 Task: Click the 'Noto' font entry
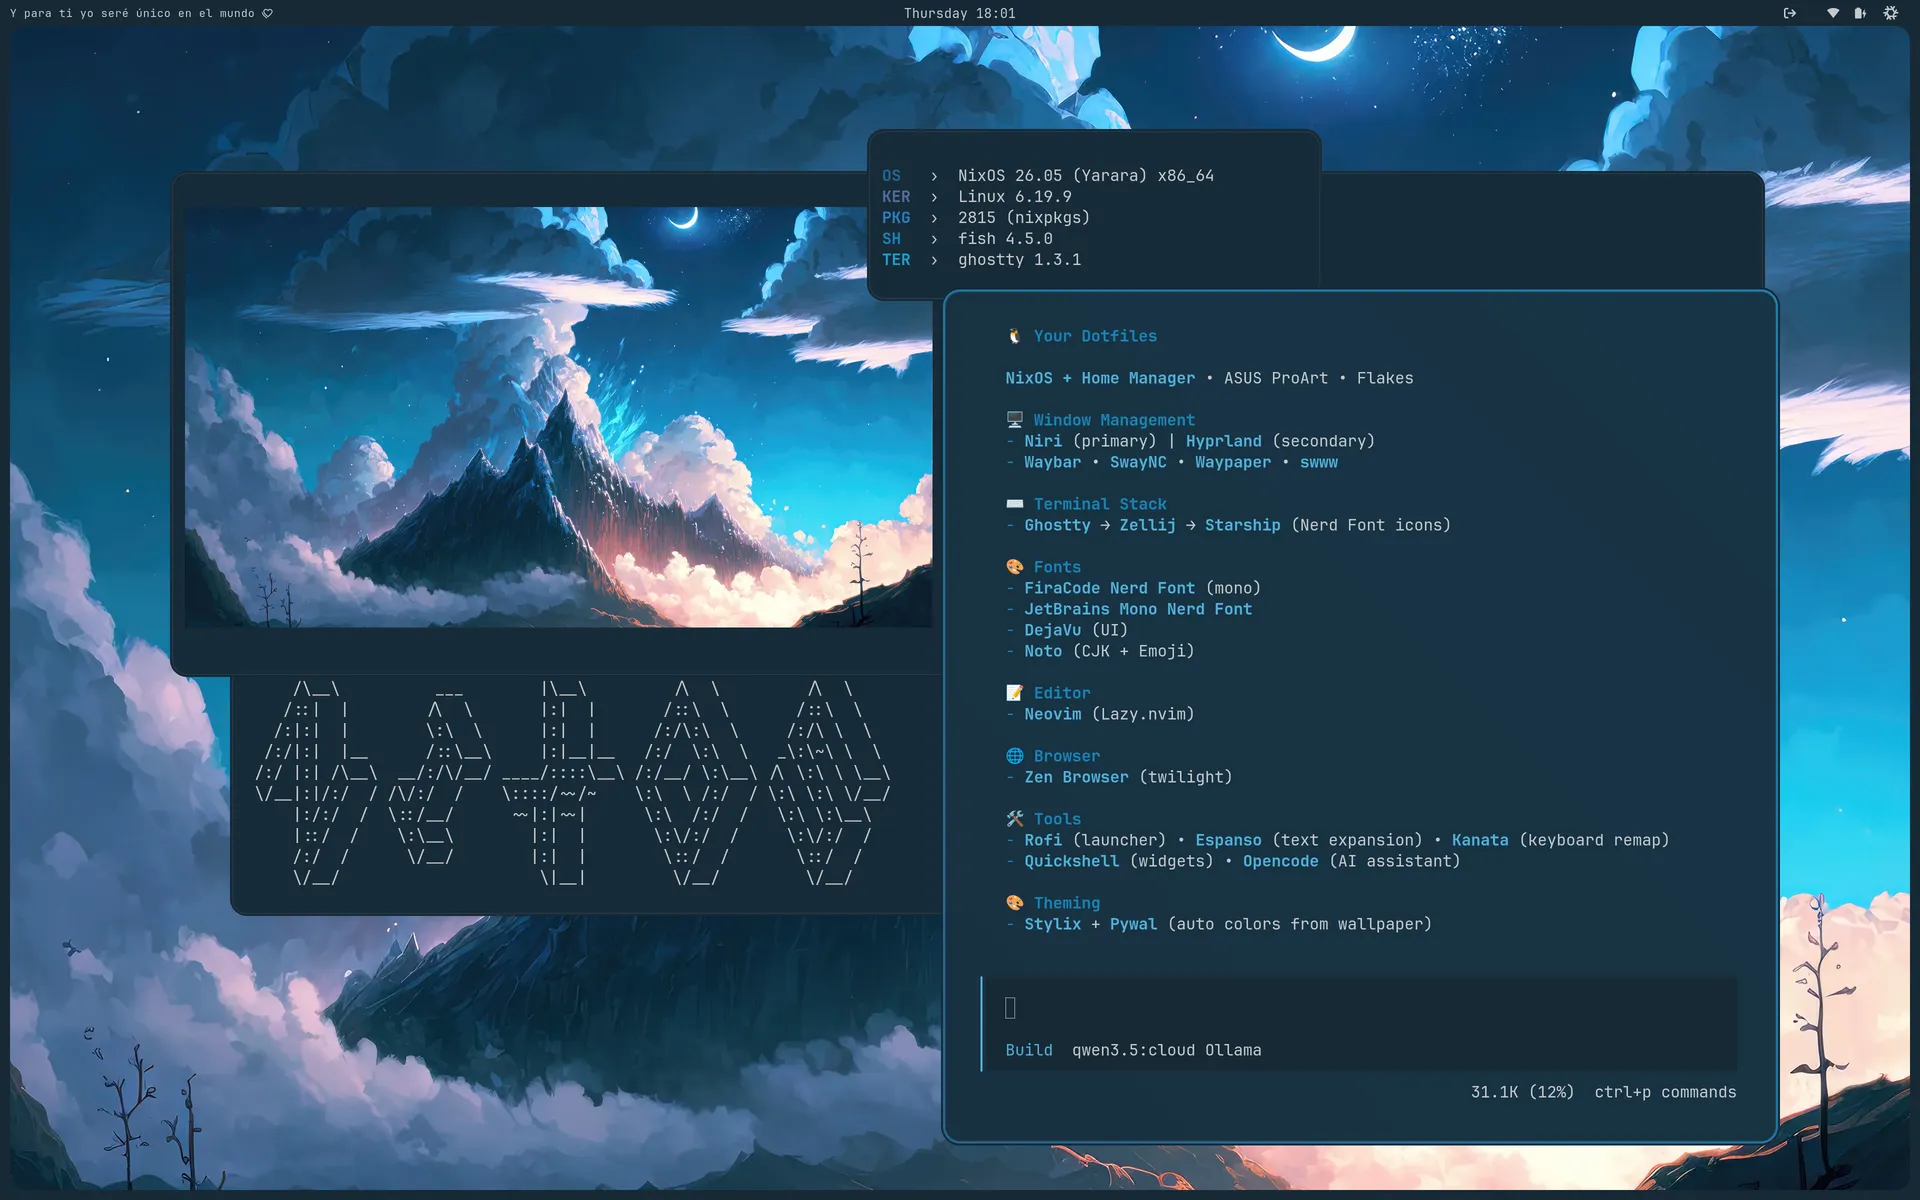[1043, 651]
